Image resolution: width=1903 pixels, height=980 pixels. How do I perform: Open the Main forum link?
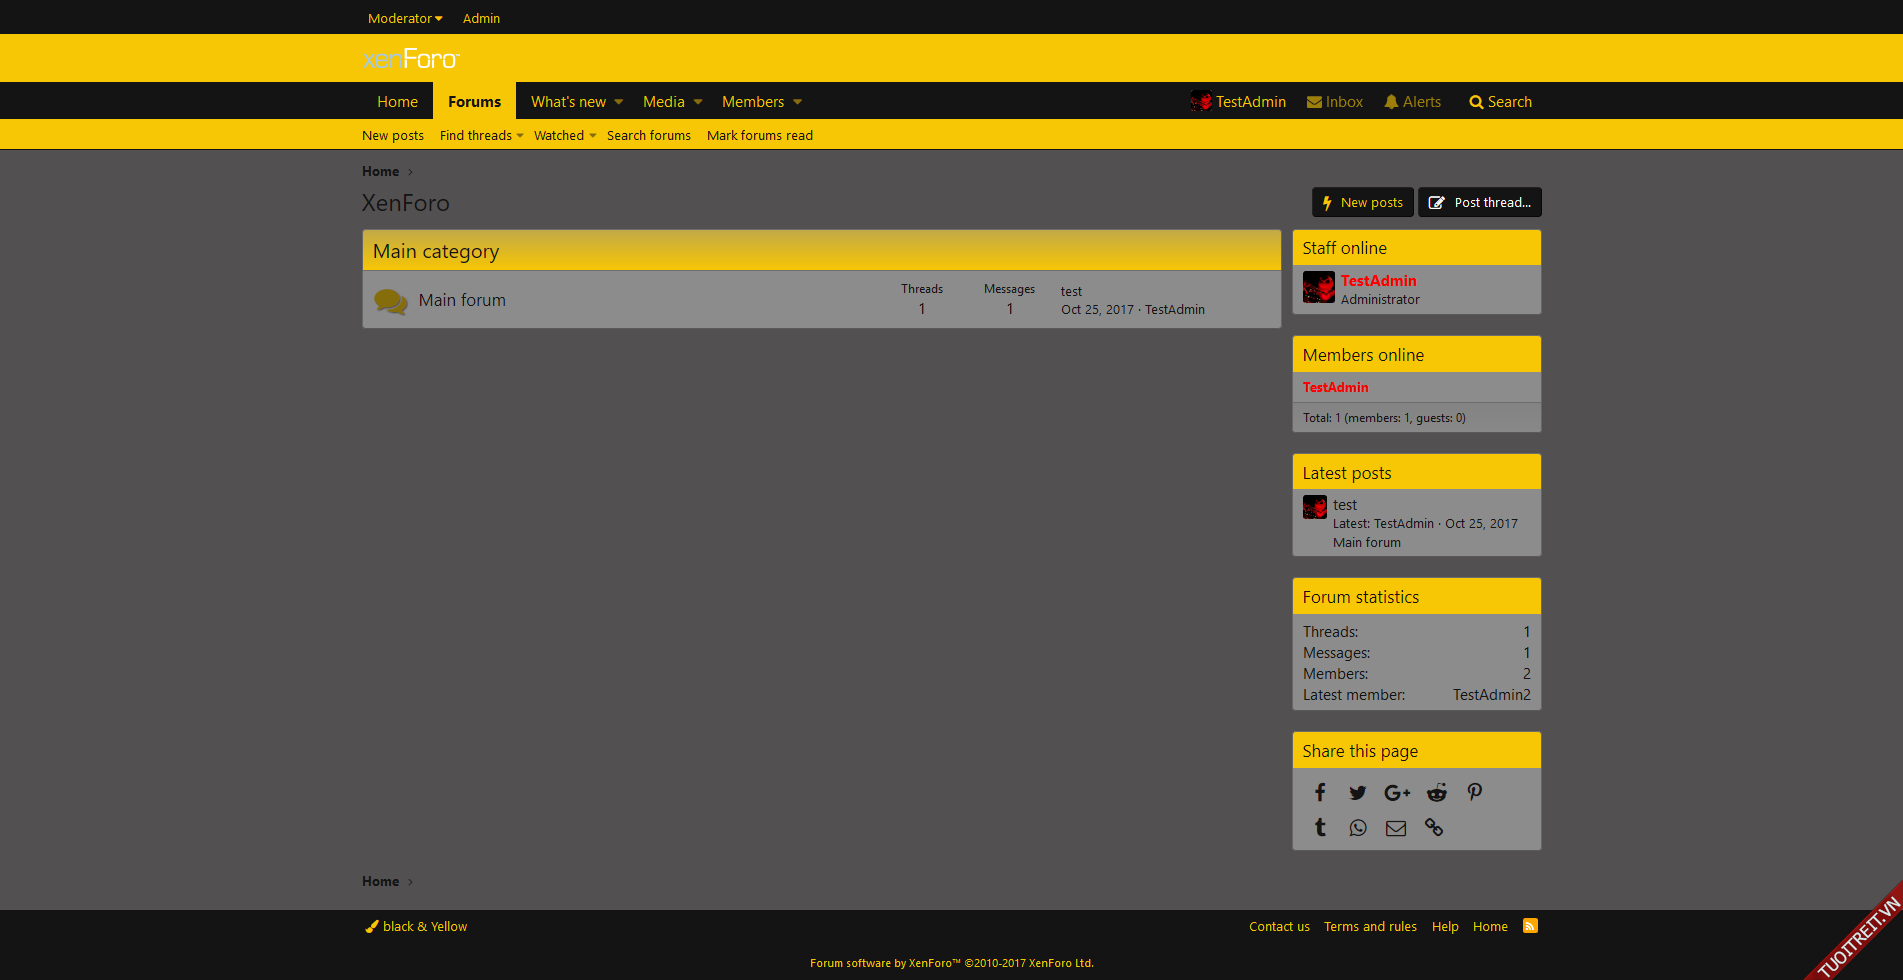coord(462,300)
